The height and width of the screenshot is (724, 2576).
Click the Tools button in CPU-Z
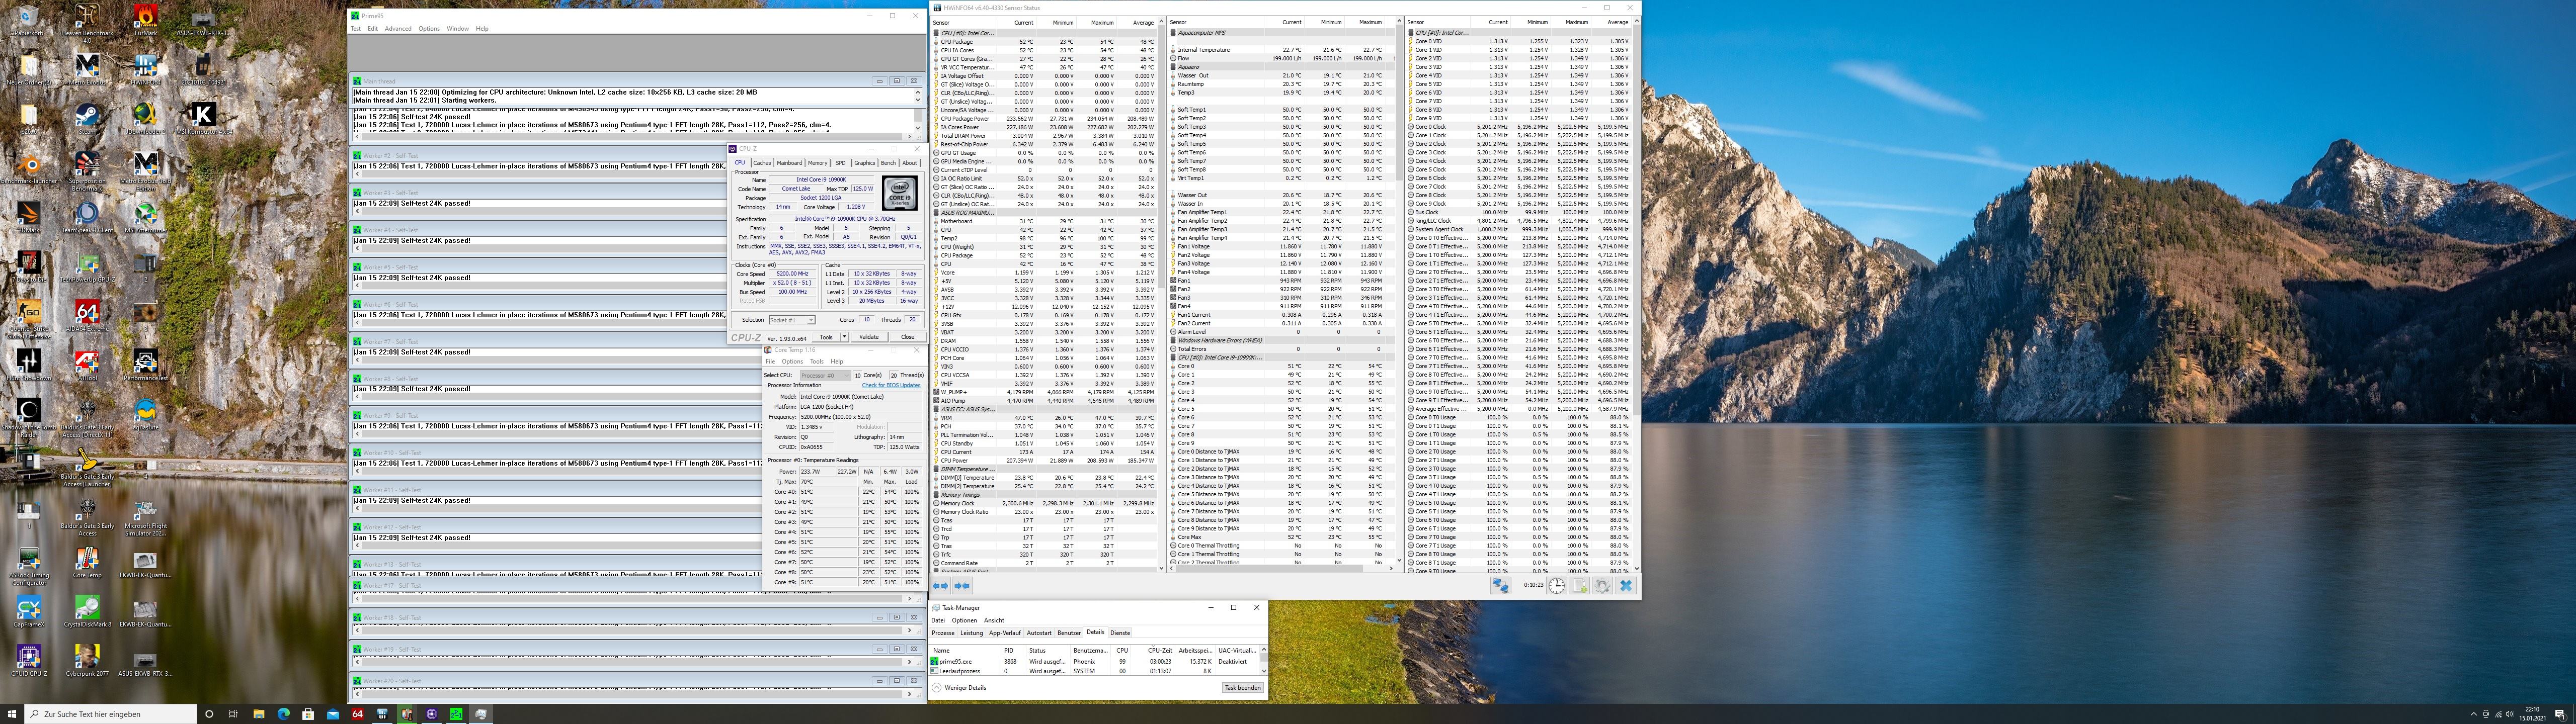pyautogui.click(x=826, y=337)
